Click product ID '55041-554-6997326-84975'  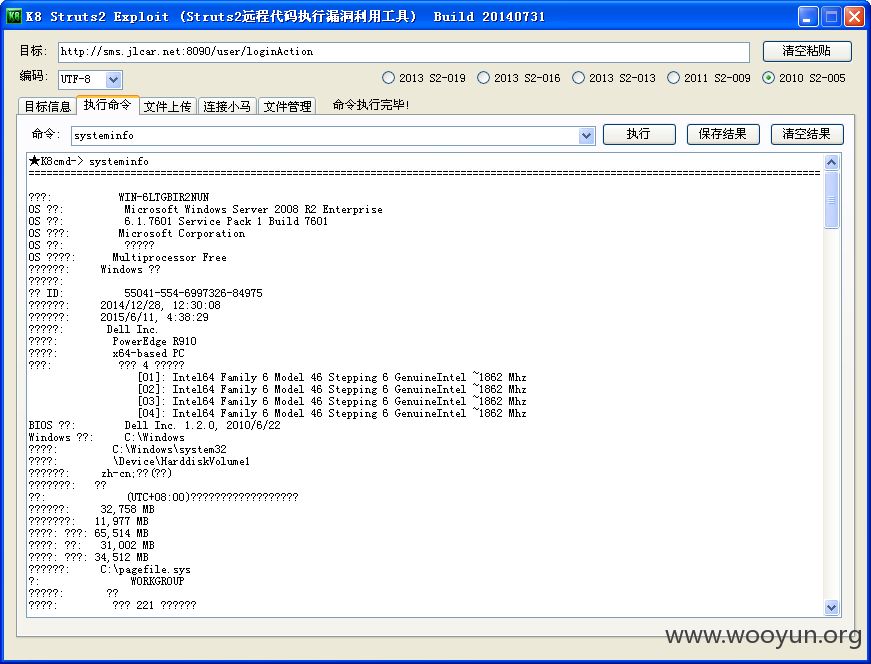click(193, 293)
